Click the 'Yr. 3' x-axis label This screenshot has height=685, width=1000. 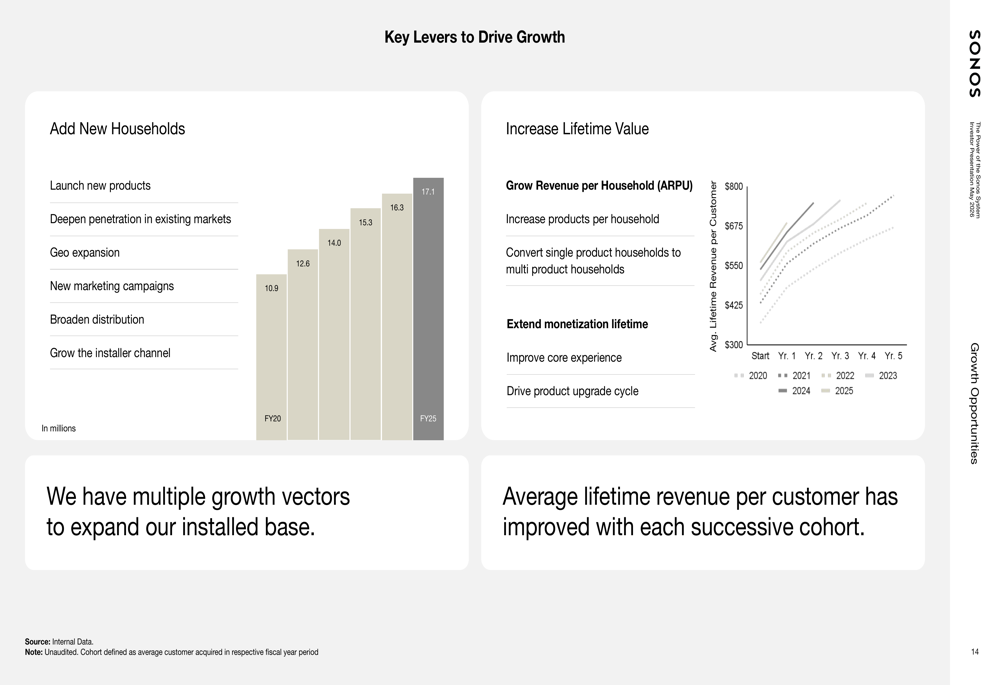(840, 356)
